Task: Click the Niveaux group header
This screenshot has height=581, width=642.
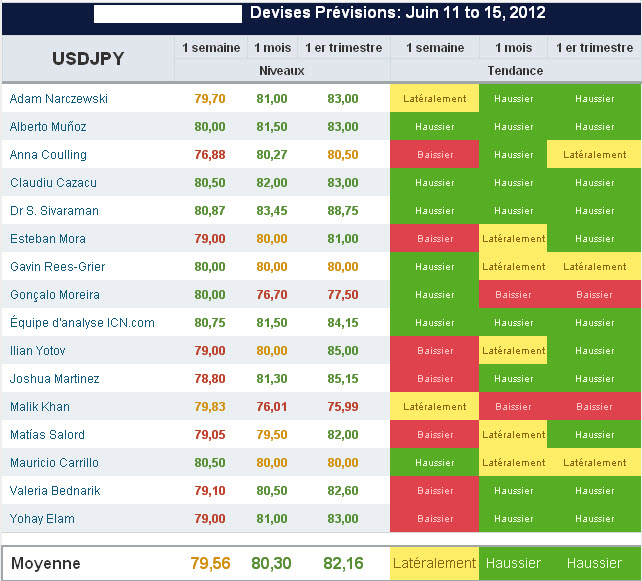Action: pos(282,71)
